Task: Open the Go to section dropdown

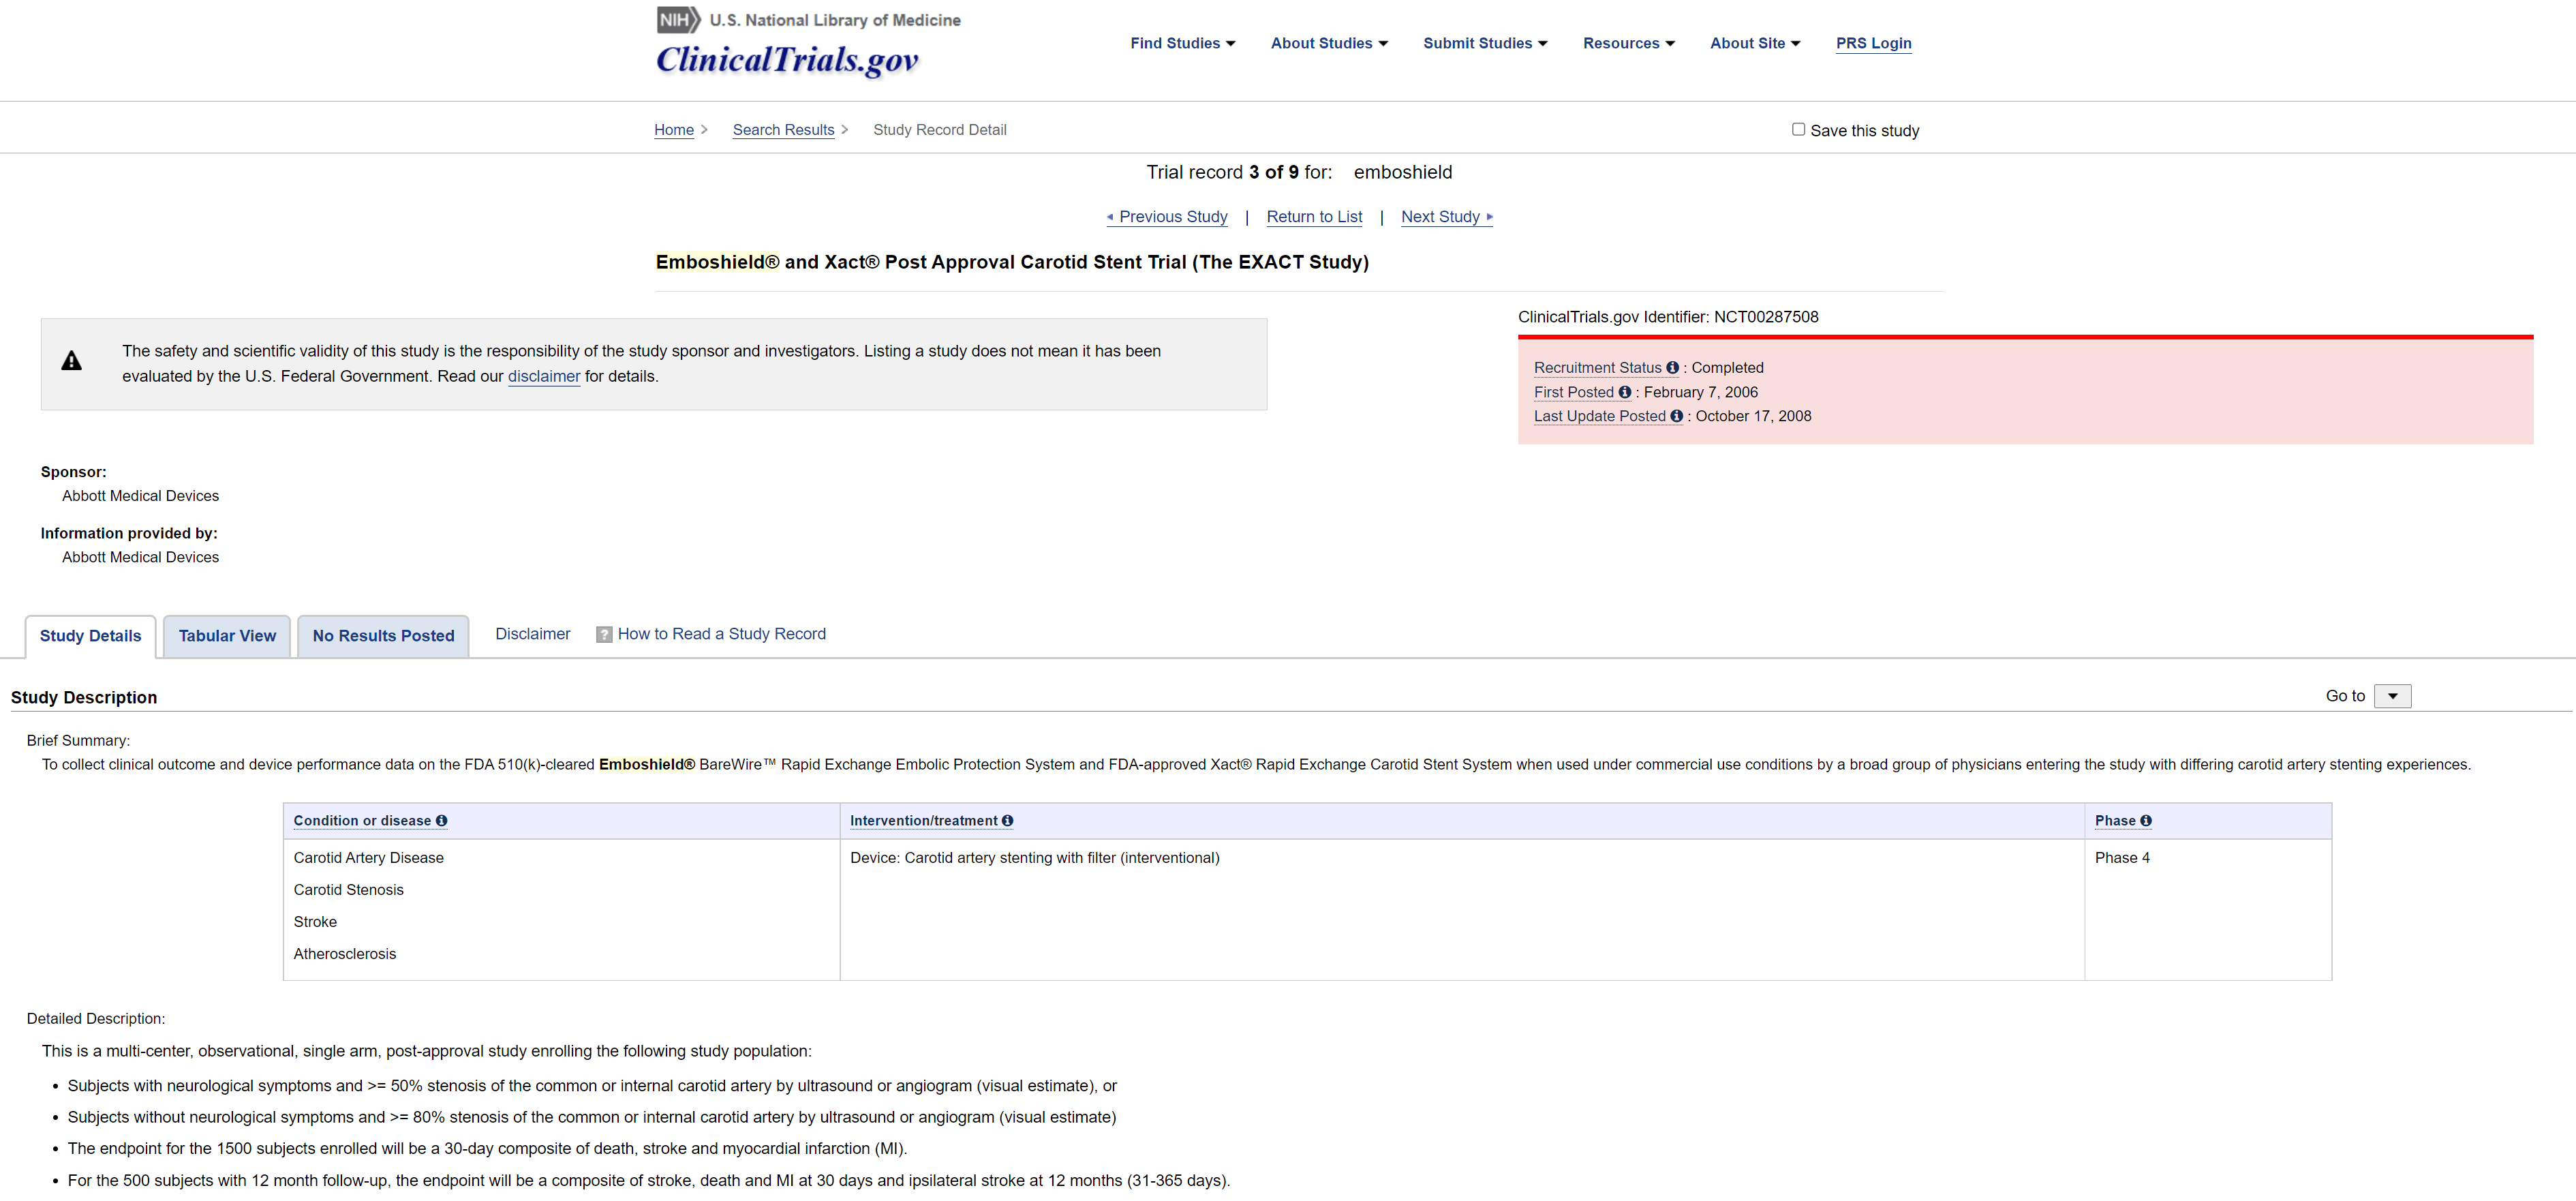Action: tap(2392, 696)
